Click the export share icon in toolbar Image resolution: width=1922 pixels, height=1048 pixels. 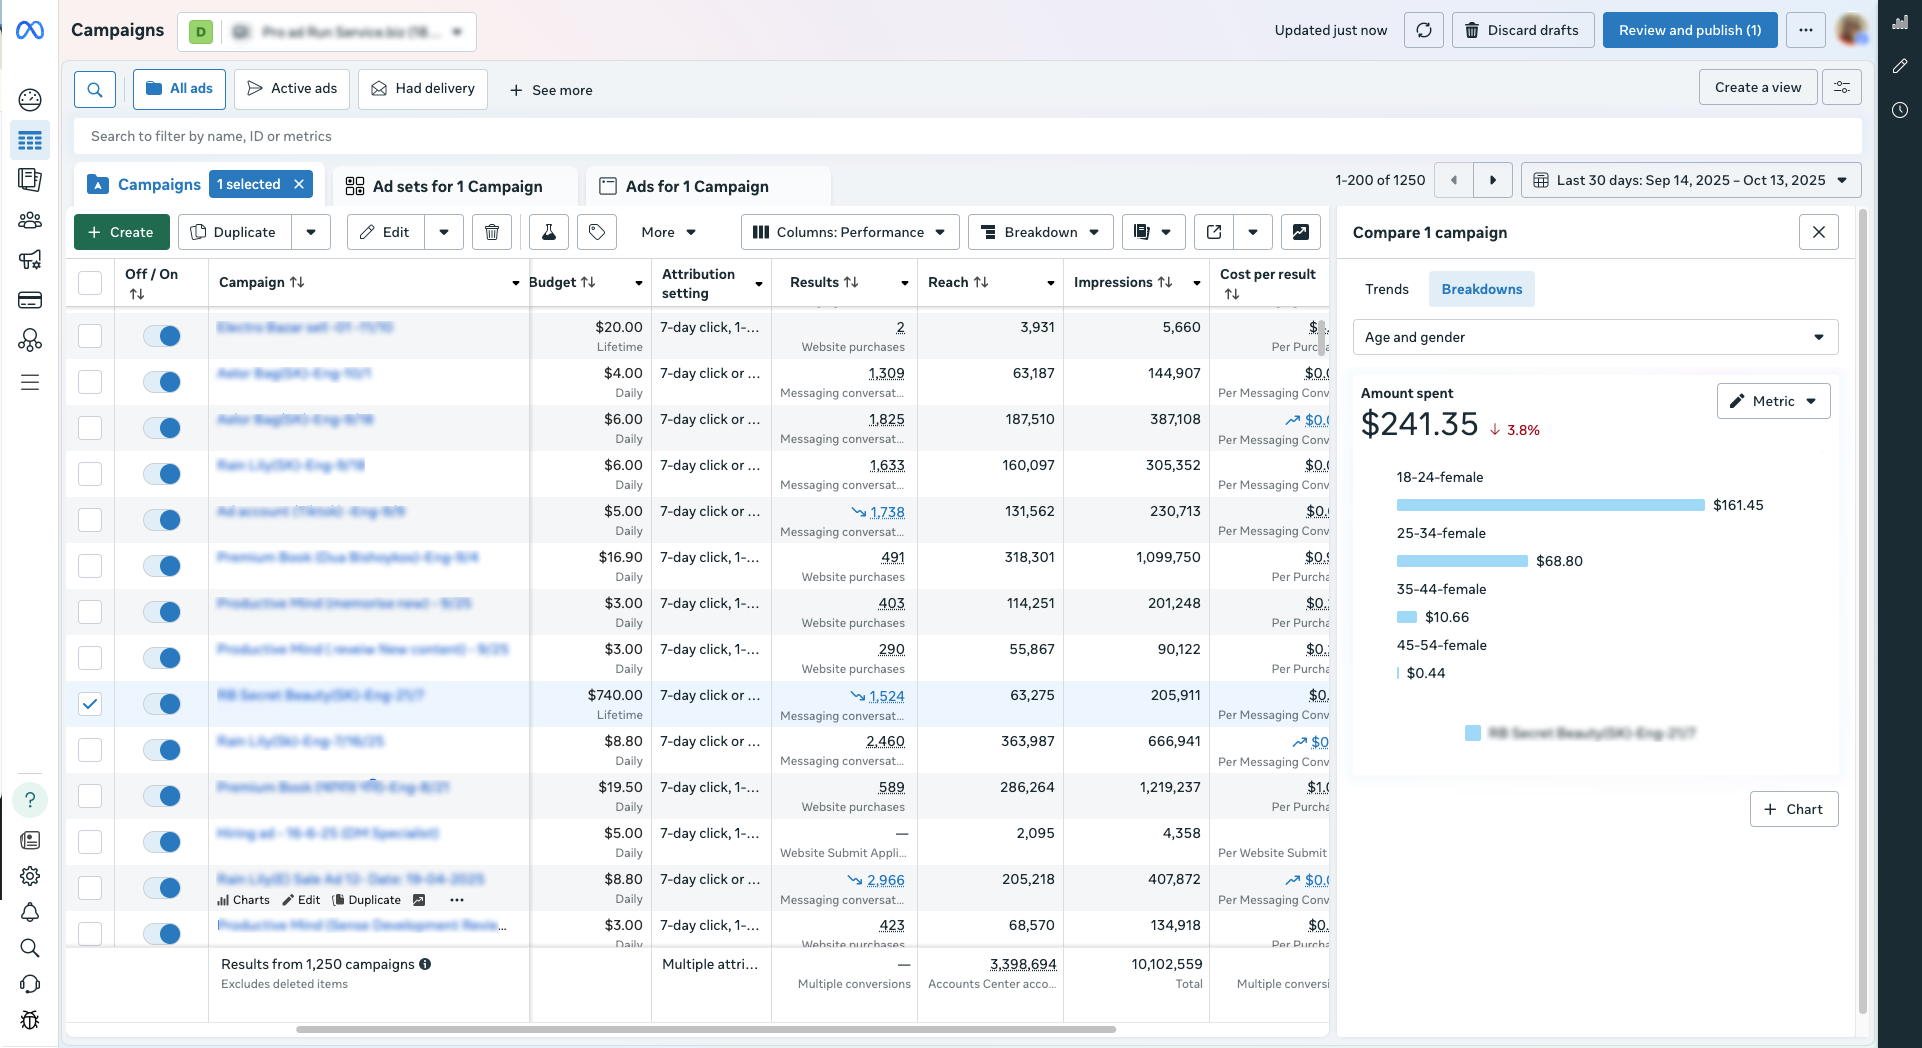coord(1214,232)
